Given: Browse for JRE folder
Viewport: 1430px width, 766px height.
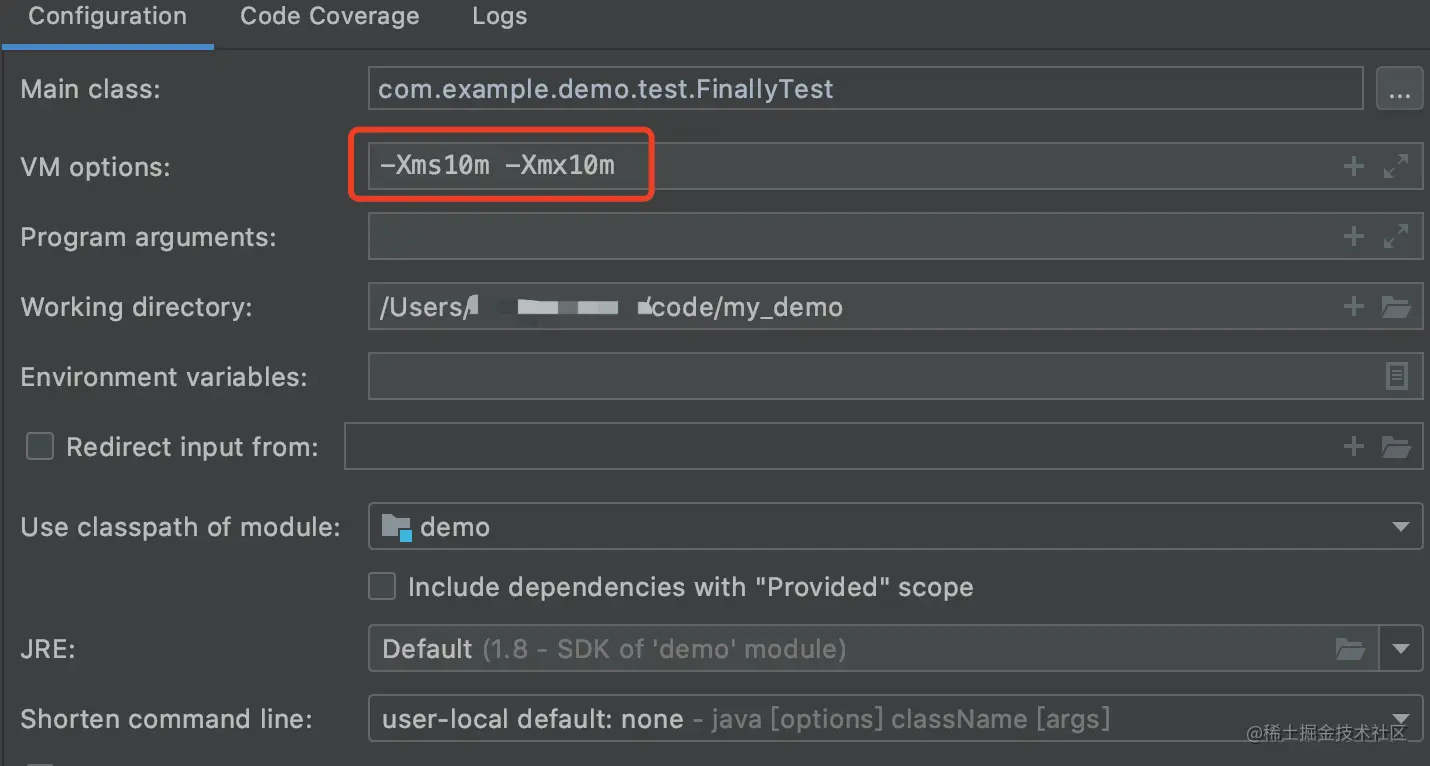Looking at the screenshot, I should 1350,649.
